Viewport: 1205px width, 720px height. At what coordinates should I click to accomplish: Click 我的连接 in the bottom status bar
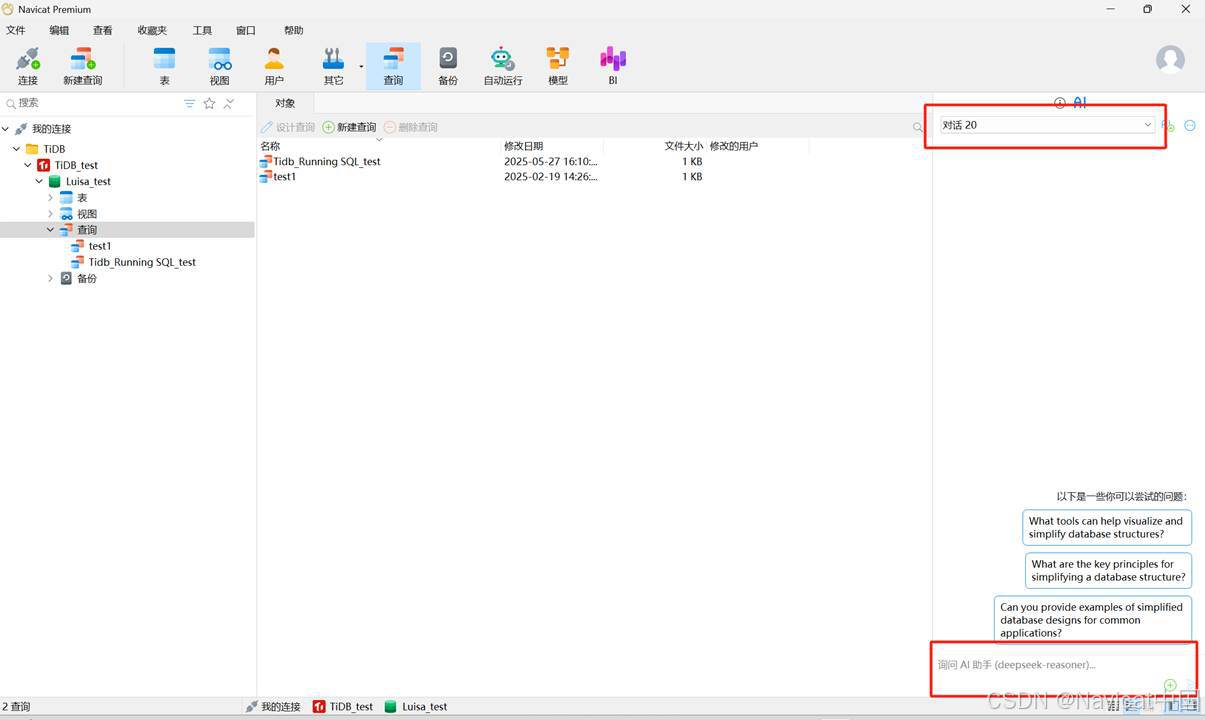(x=273, y=706)
